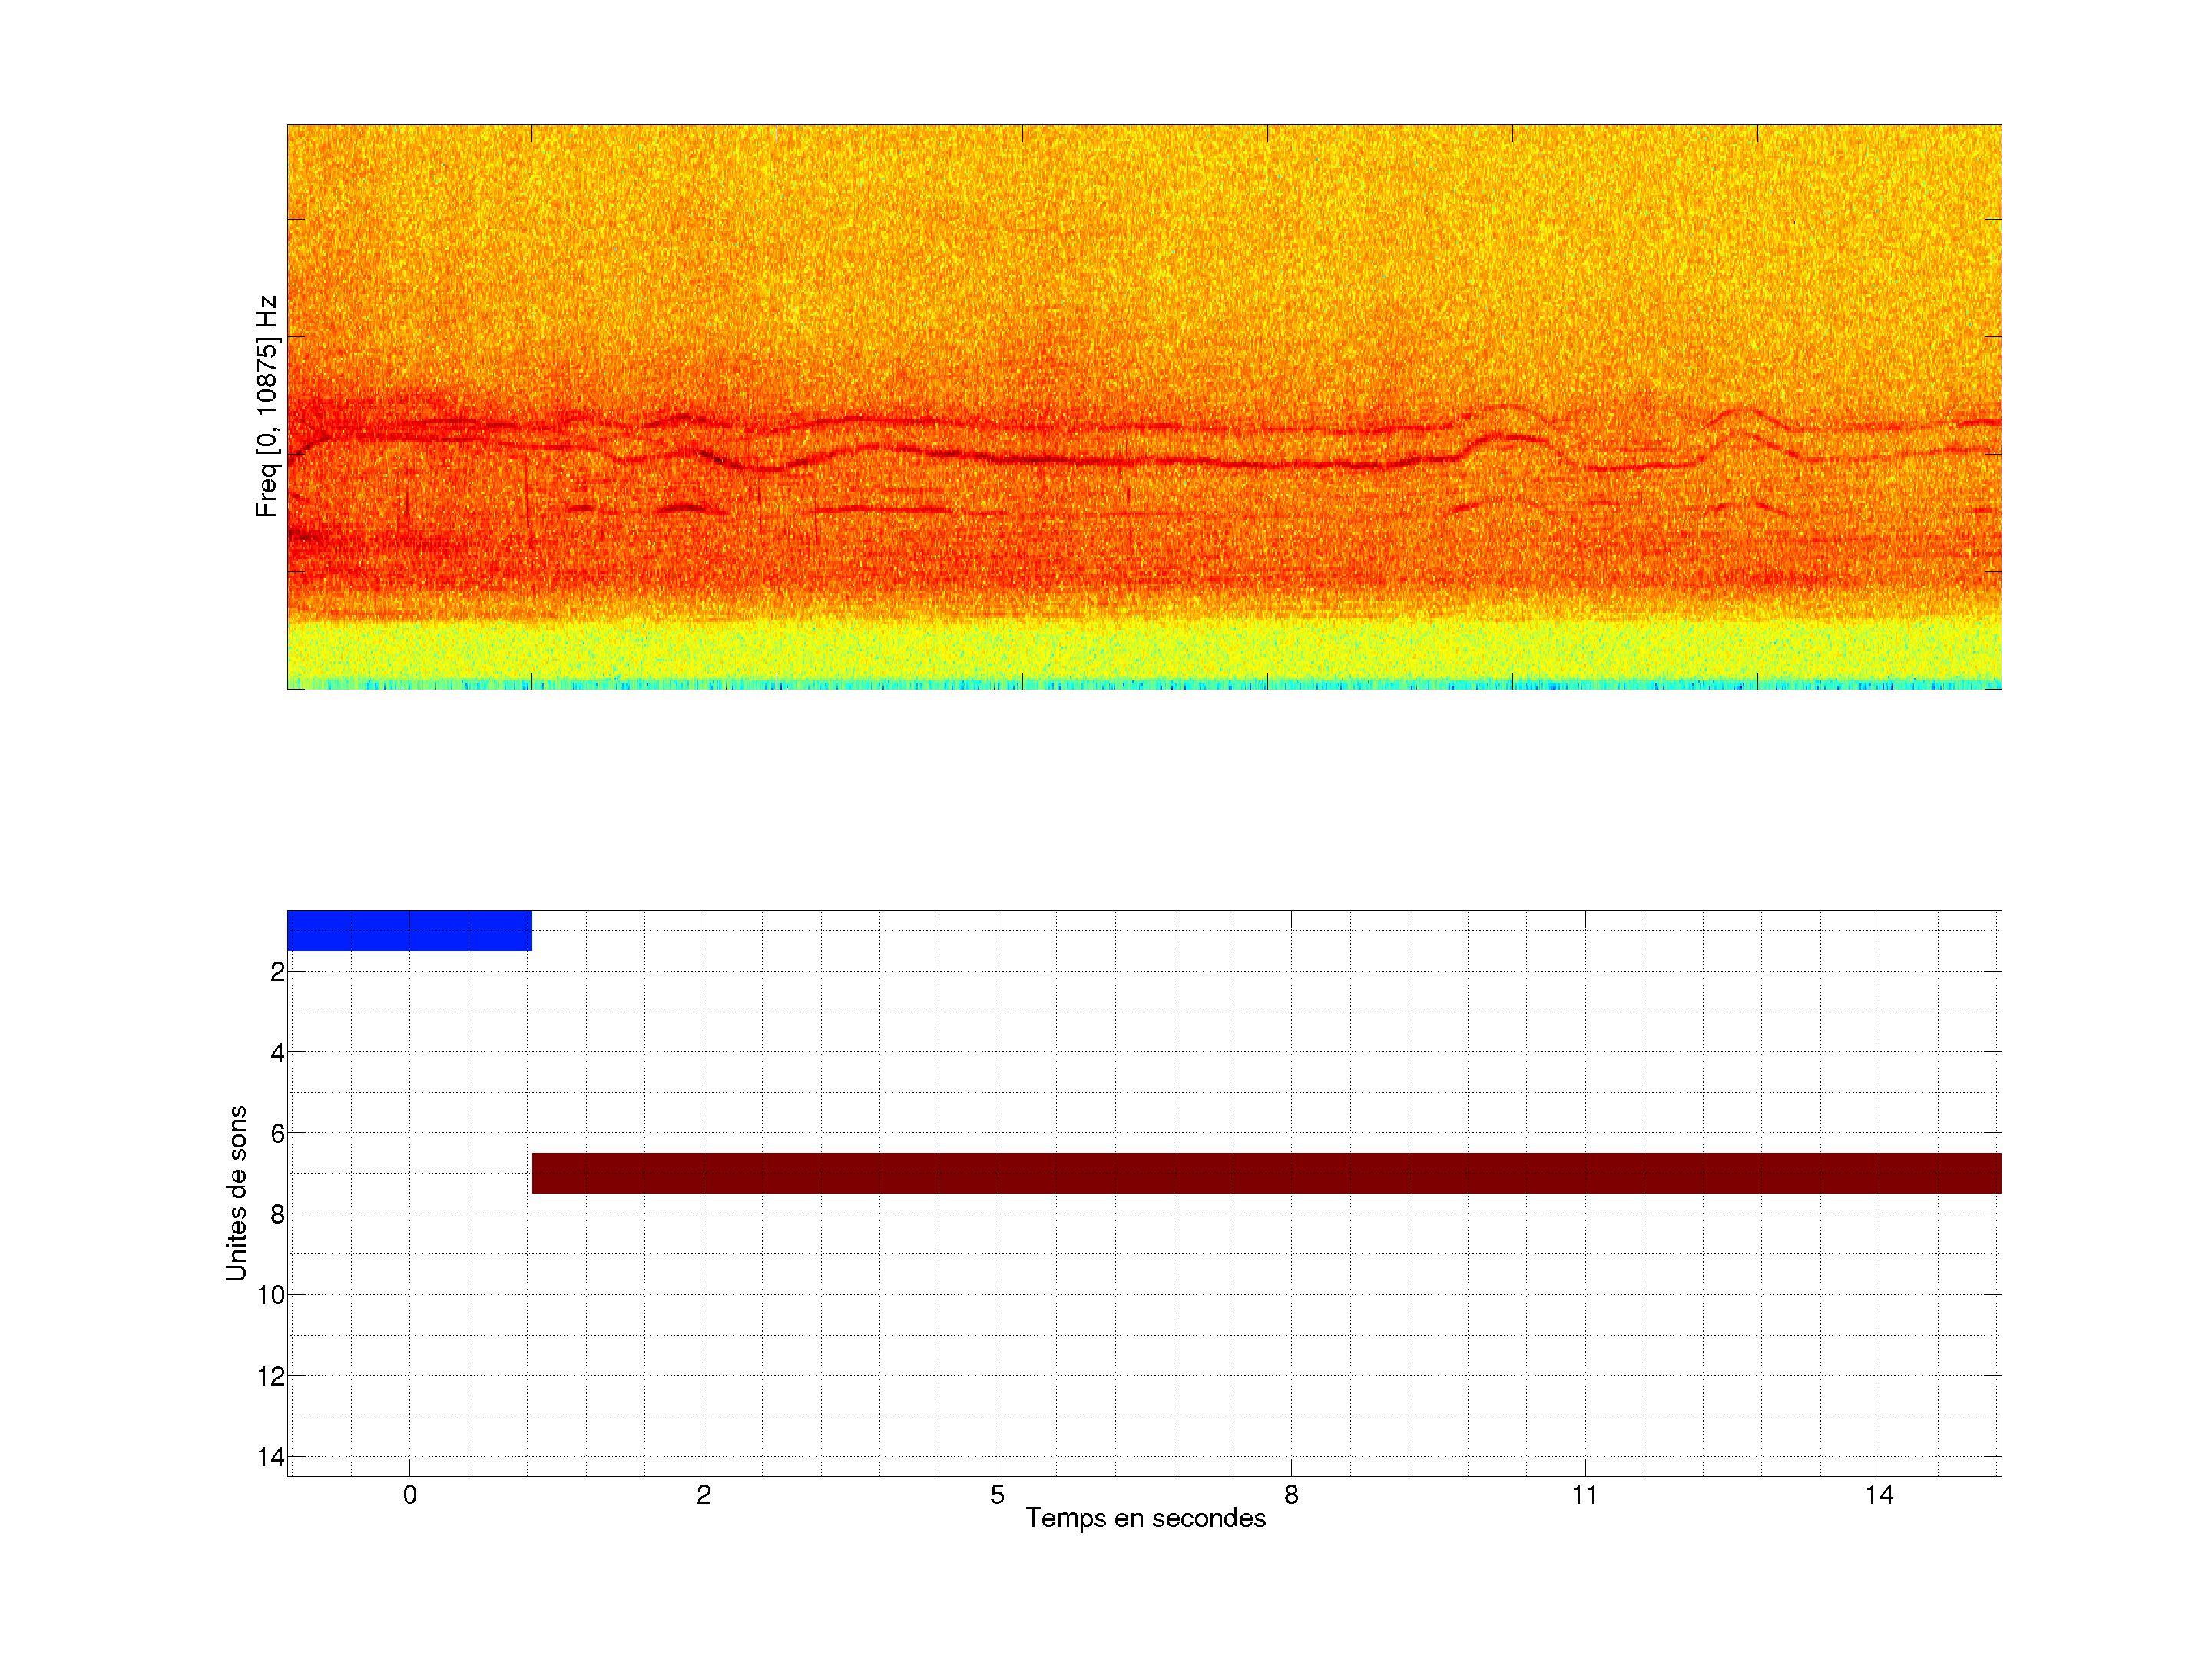
Task: Click y-axis tick label 2 in lower plot
Action: 277,972
